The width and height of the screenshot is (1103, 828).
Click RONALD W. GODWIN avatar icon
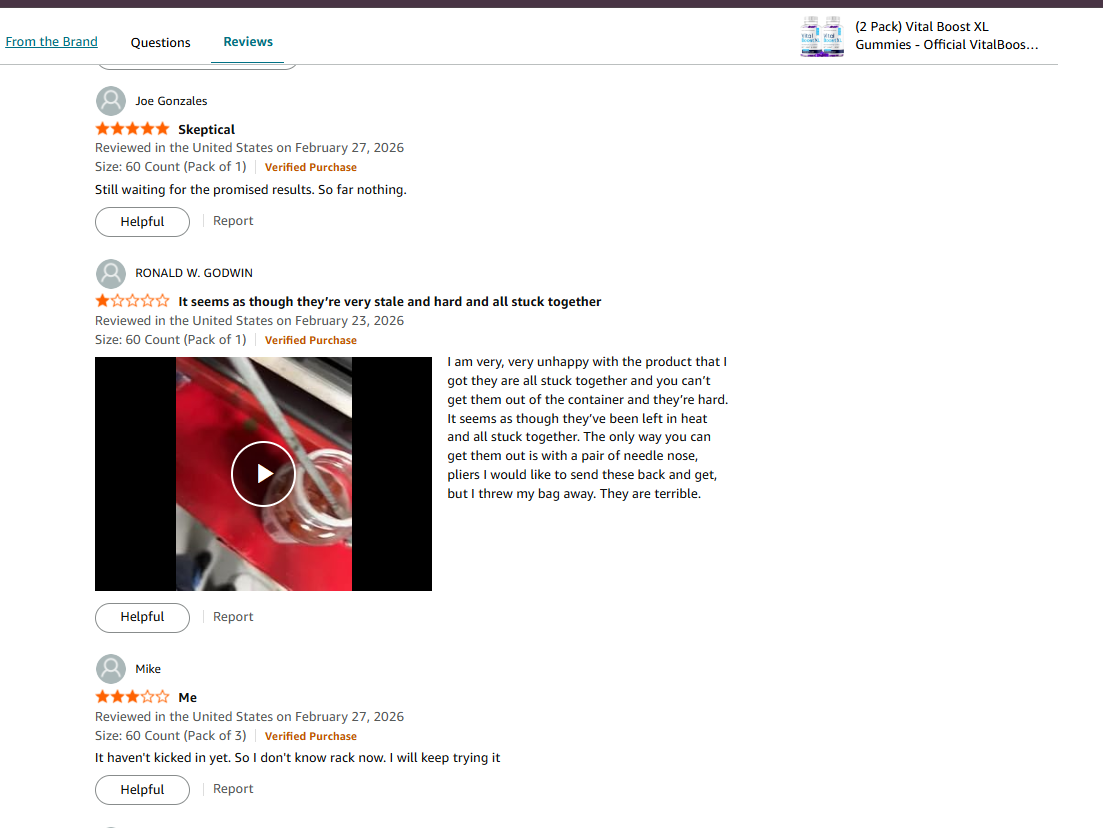110,273
